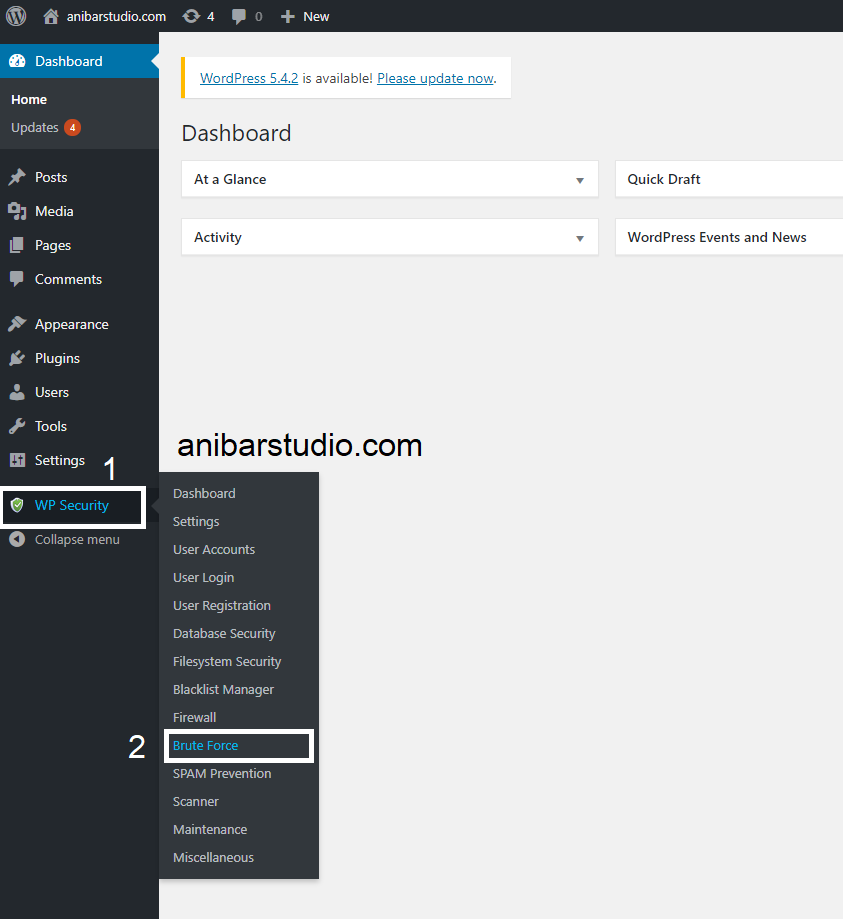Open the Settings menu in main sidebar
The width and height of the screenshot is (843, 919).
59,460
